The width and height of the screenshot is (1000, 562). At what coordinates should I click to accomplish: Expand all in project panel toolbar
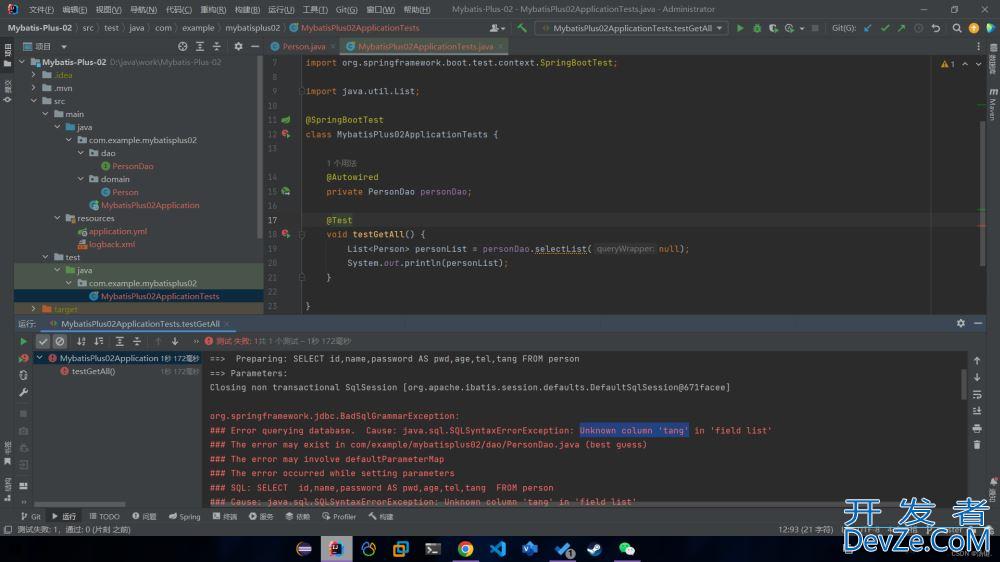click(200, 47)
